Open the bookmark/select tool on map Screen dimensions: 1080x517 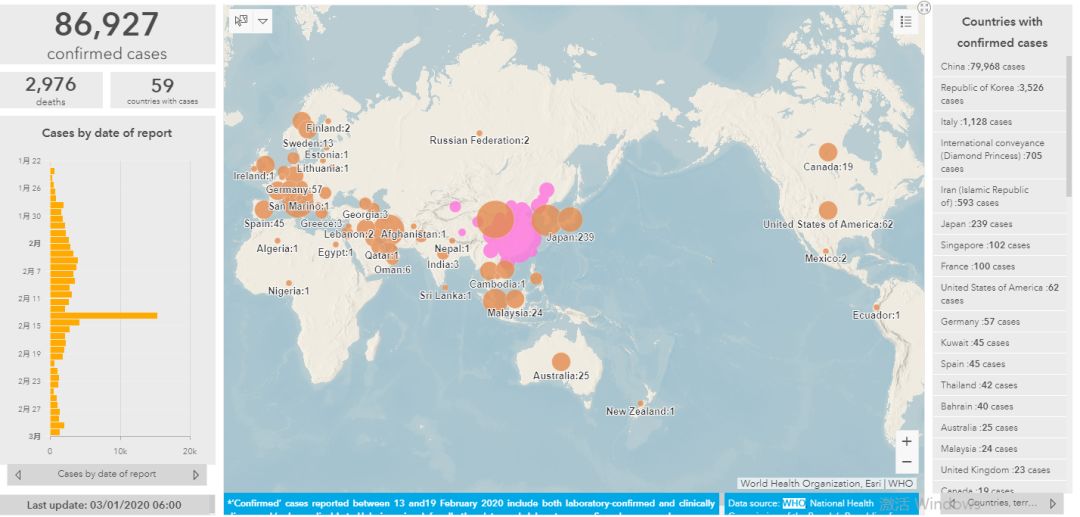pos(241,21)
